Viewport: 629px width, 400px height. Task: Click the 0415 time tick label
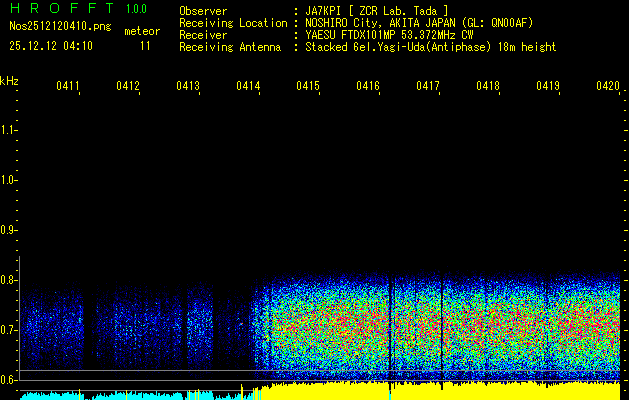click(308, 87)
